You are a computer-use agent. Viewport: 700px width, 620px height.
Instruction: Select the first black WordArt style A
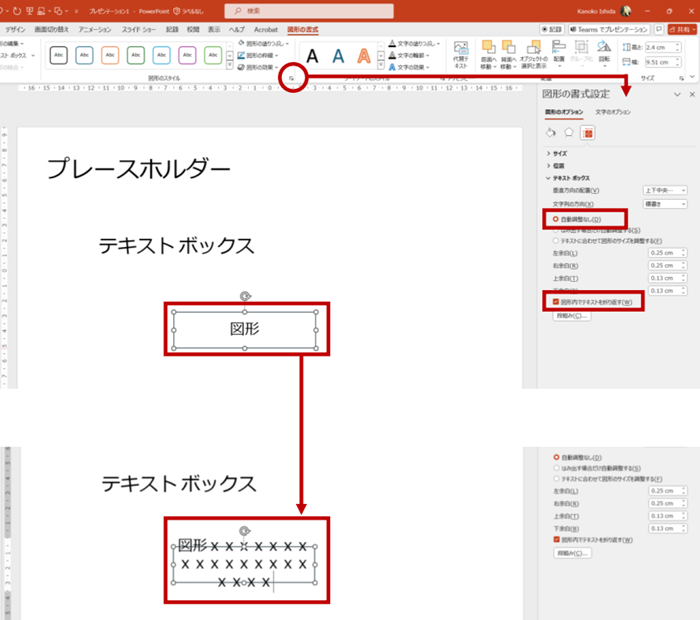[x=312, y=56]
